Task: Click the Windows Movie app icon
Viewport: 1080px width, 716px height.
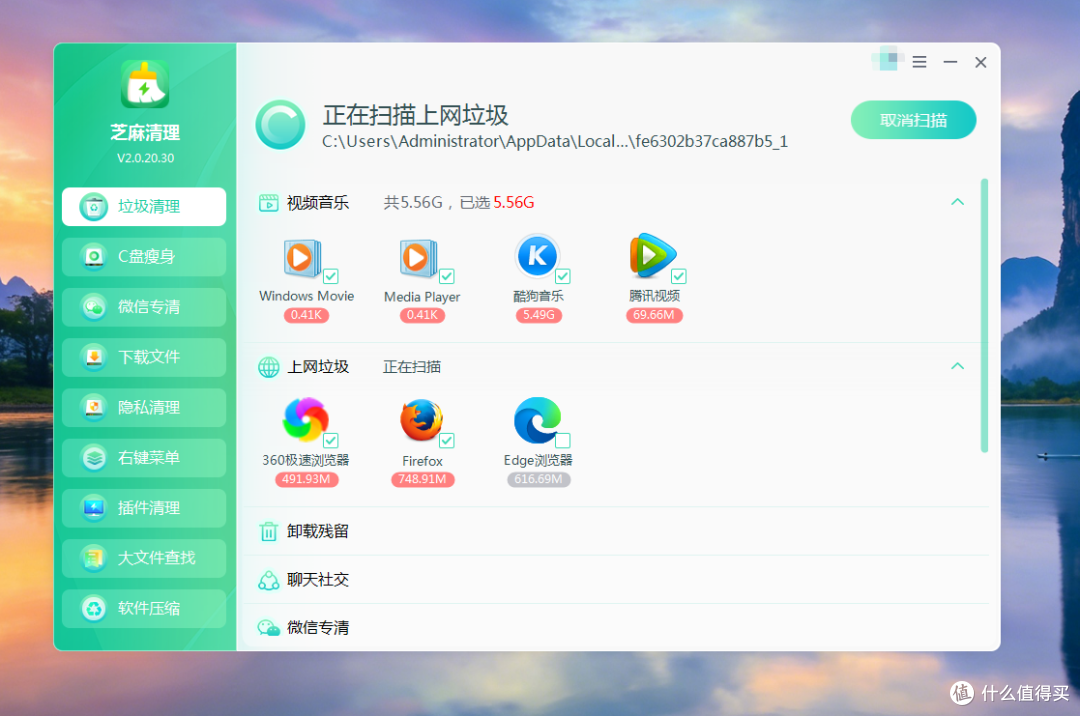Action: point(302,258)
